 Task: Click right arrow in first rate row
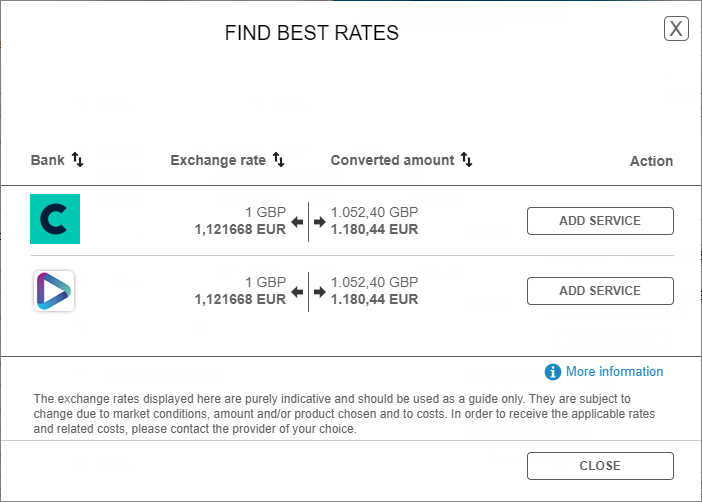point(320,222)
